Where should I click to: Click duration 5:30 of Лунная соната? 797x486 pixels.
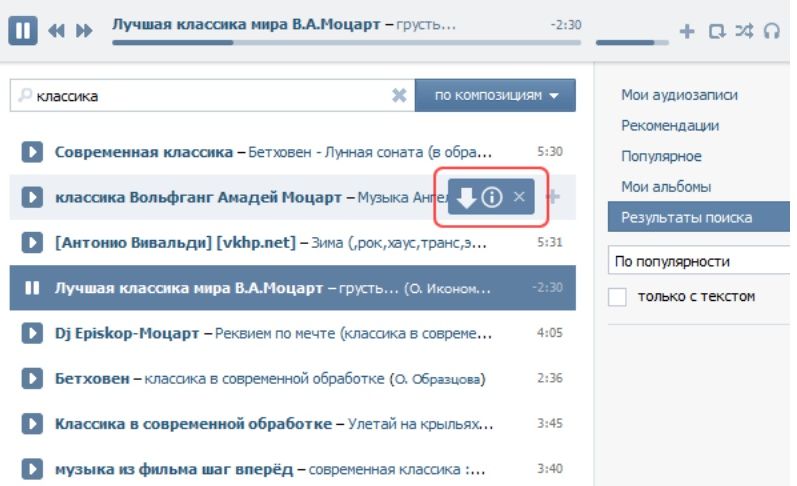550,151
